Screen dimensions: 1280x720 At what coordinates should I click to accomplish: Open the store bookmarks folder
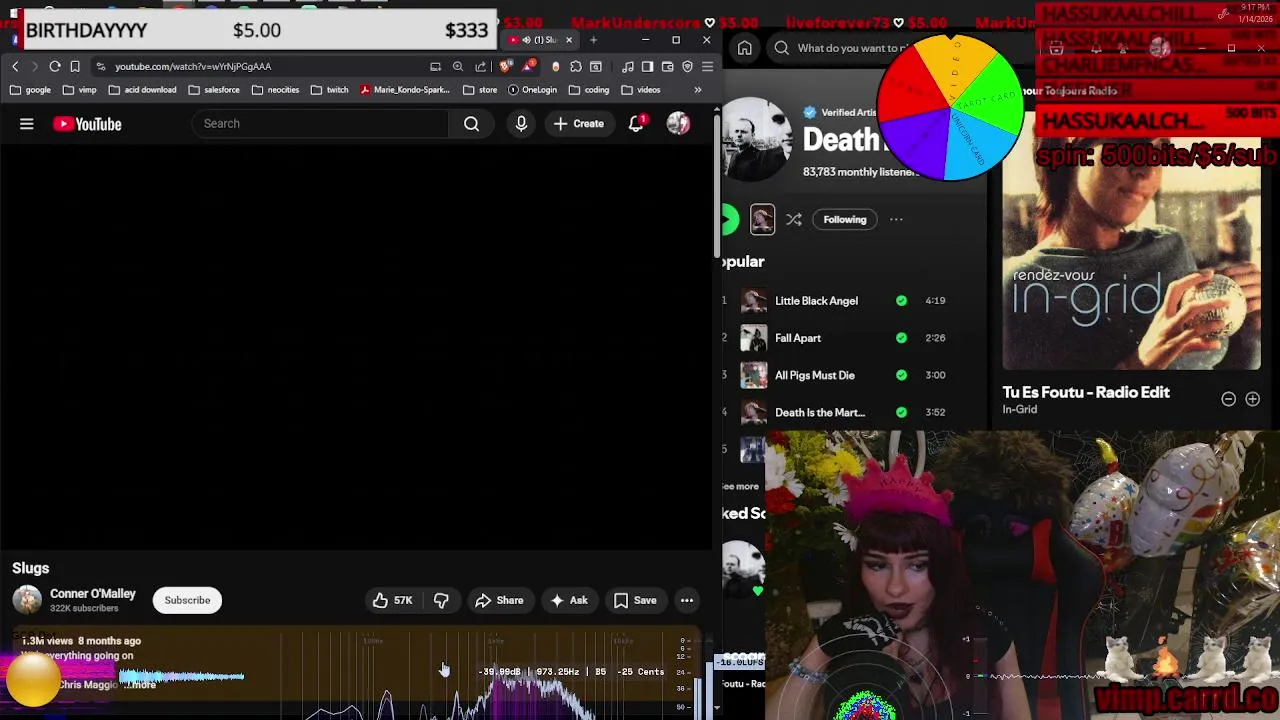(480, 89)
